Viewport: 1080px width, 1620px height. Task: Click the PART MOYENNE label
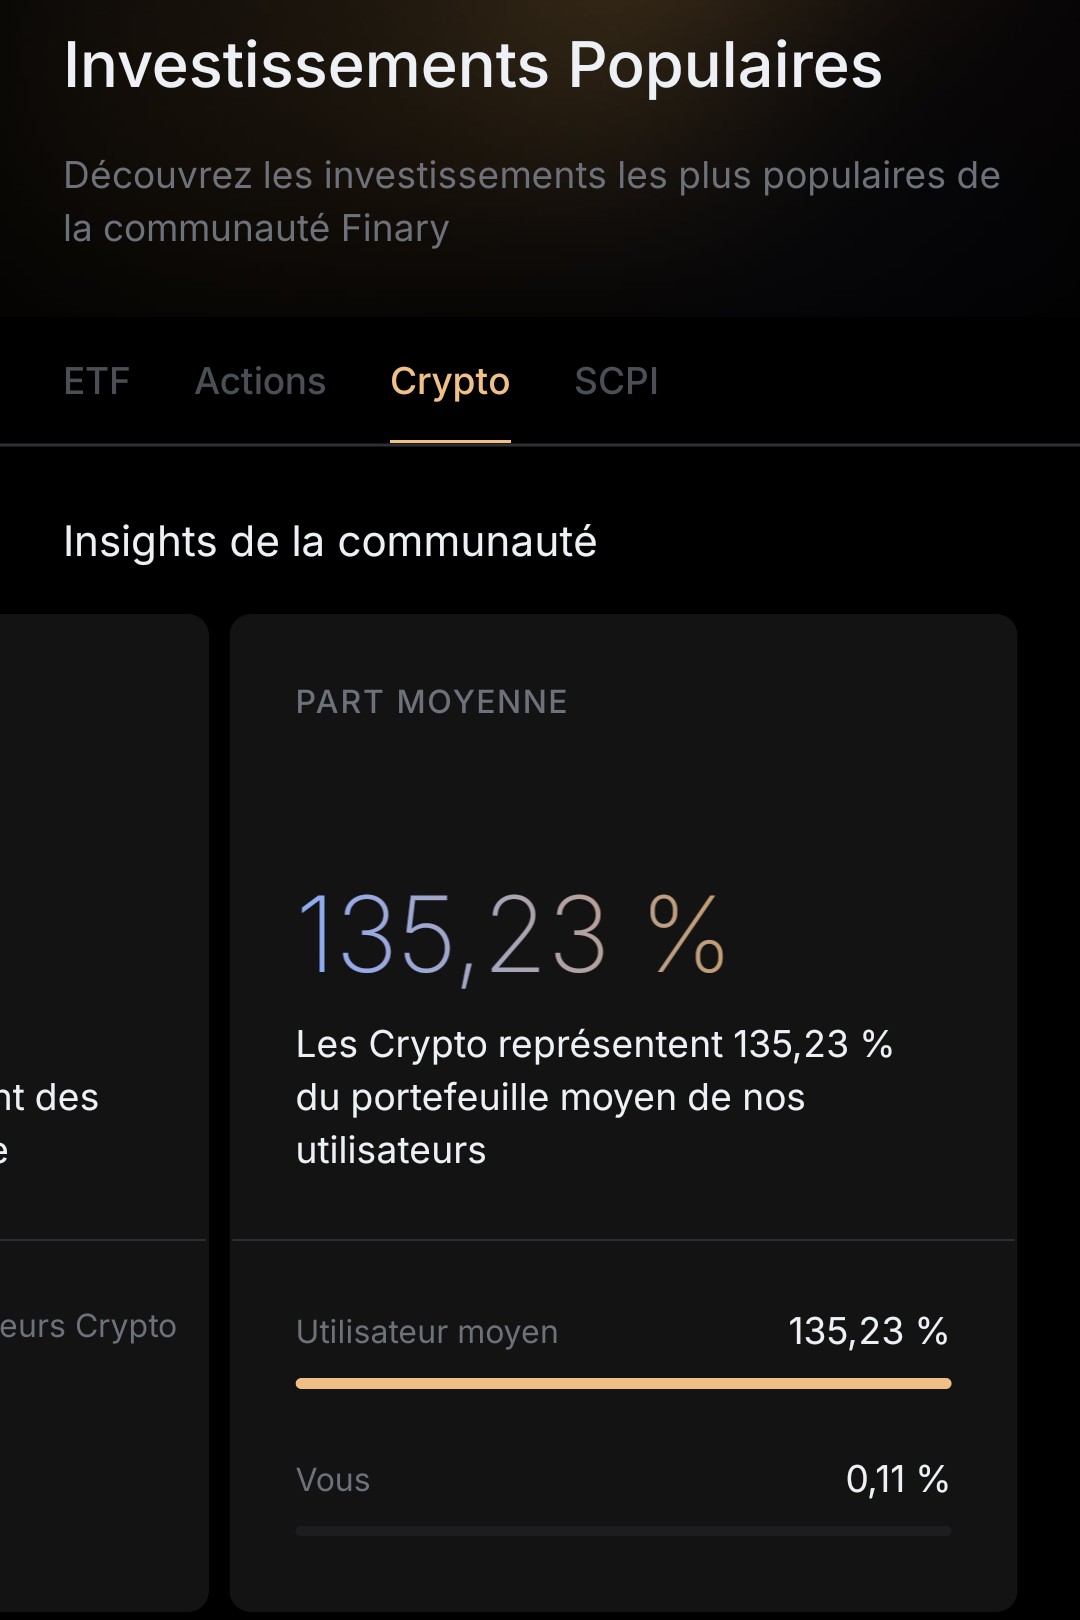tap(430, 701)
